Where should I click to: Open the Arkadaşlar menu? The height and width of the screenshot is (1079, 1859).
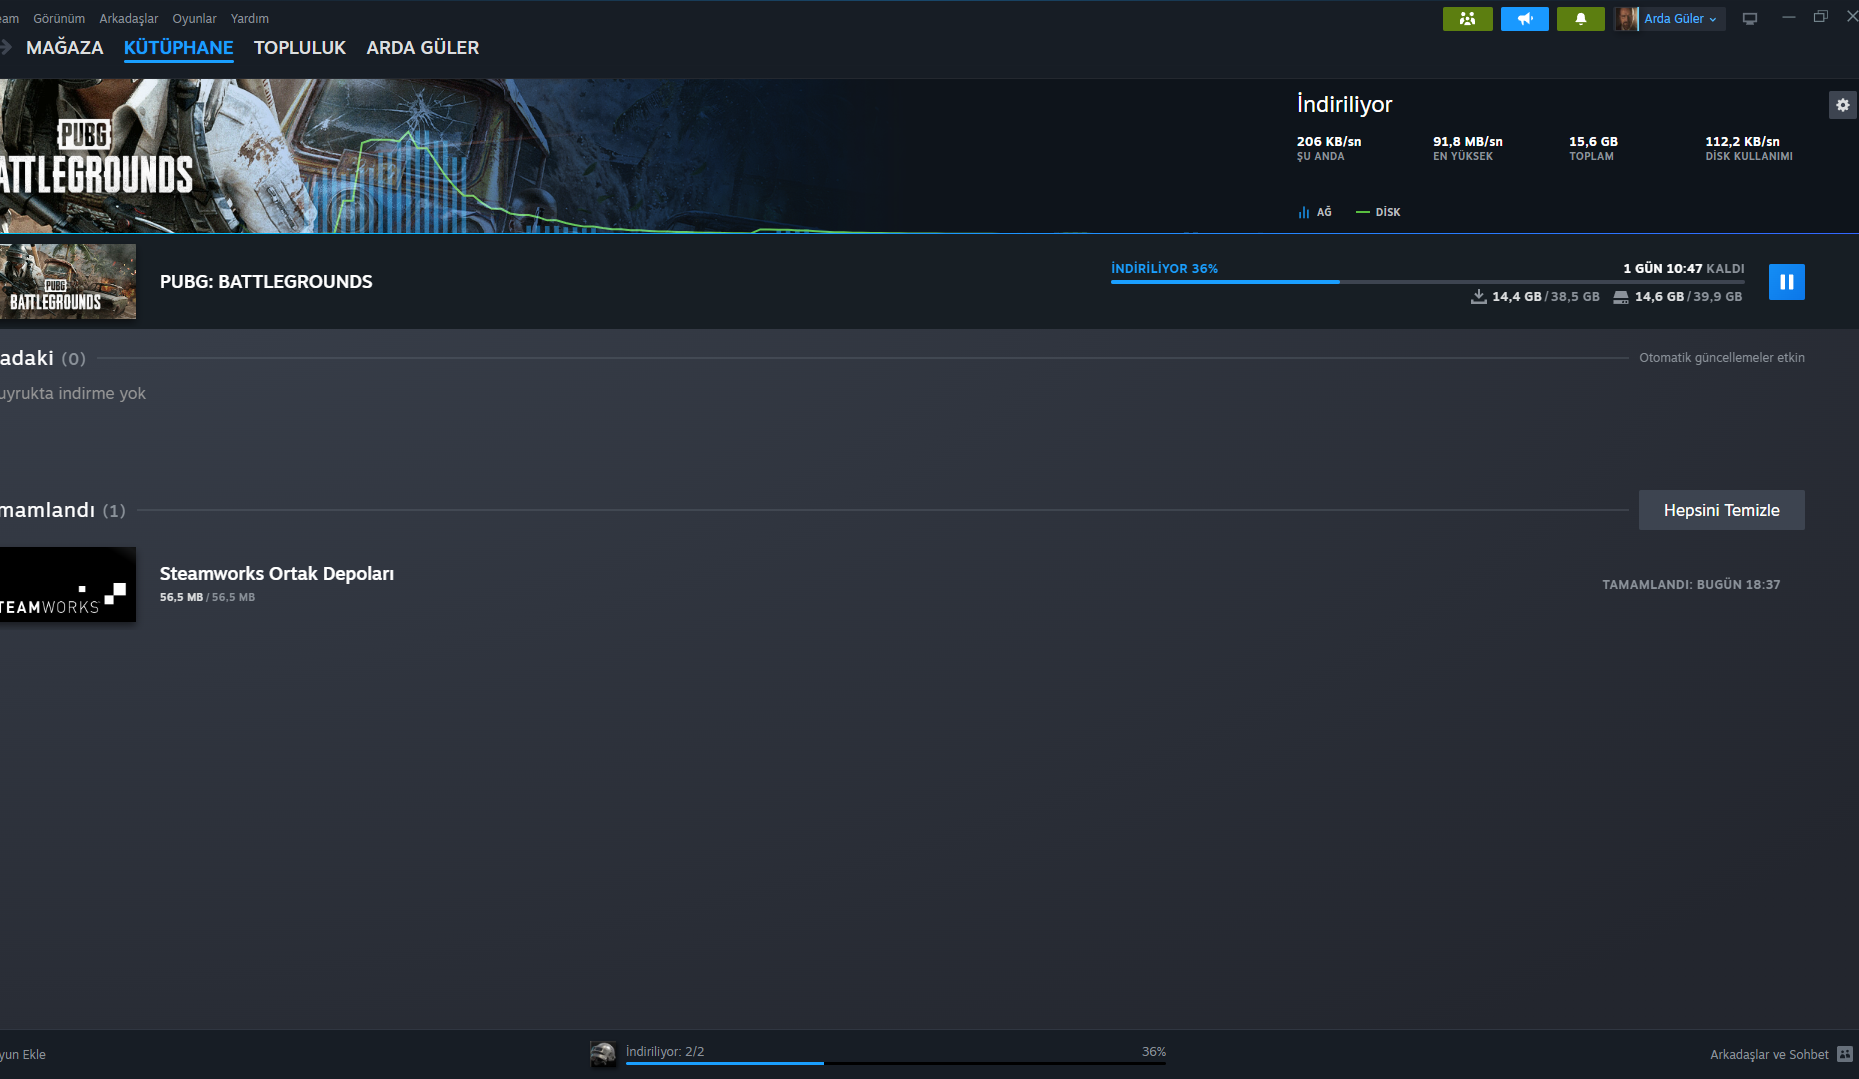(129, 19)
